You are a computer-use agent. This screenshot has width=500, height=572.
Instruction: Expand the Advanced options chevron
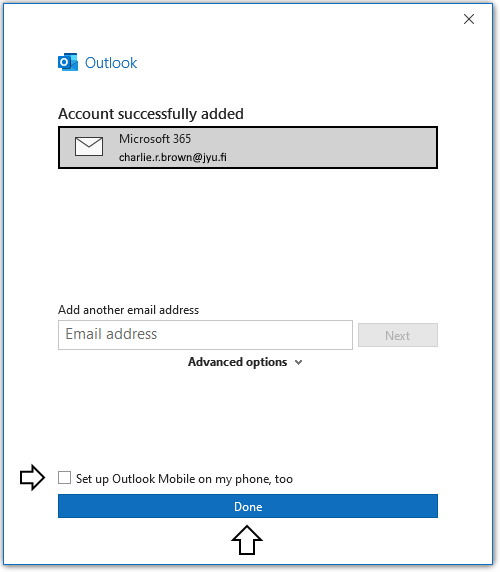[299, 362]
